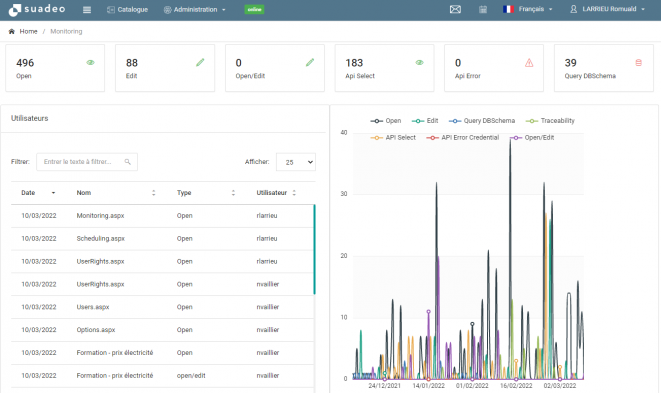Click the green online status badge
Image resolution: width=661 pixels, height=393 pixels.
(254, 9)
